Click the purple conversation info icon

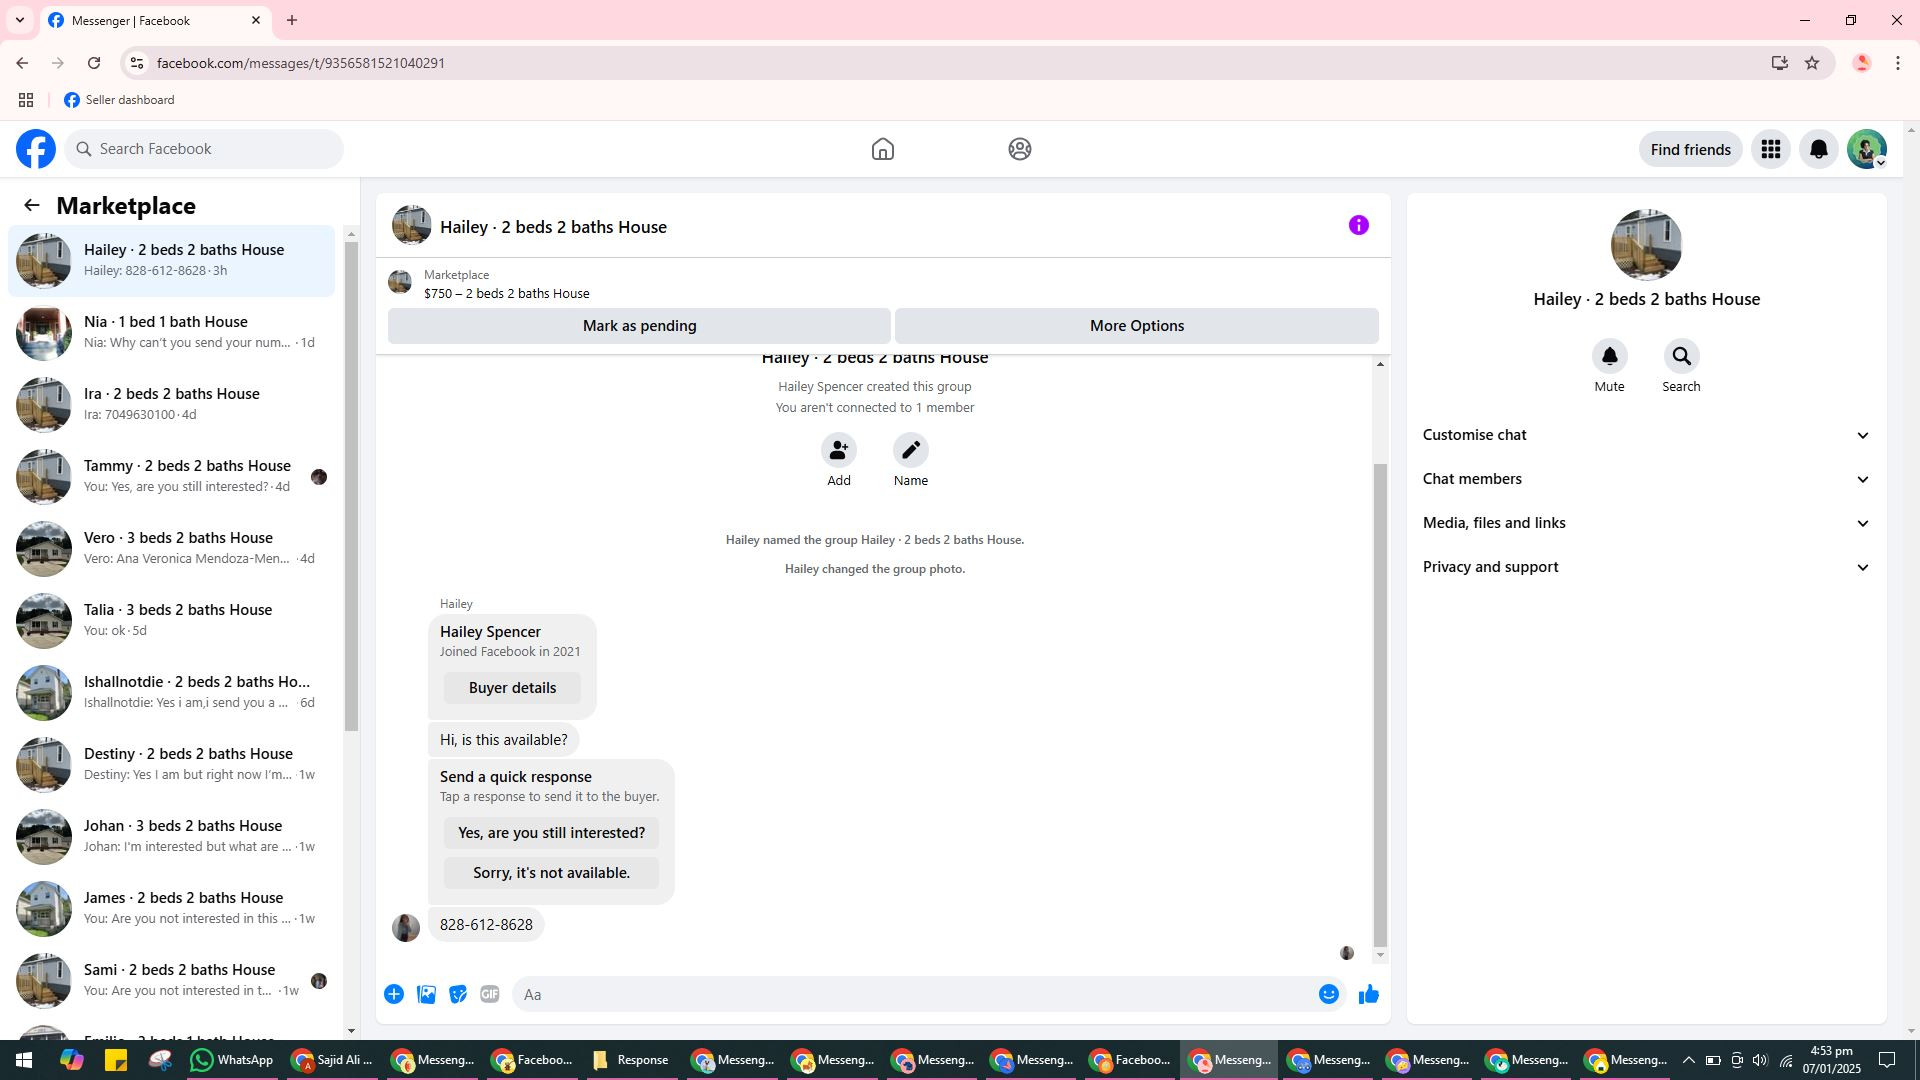tap(1358, 226)
